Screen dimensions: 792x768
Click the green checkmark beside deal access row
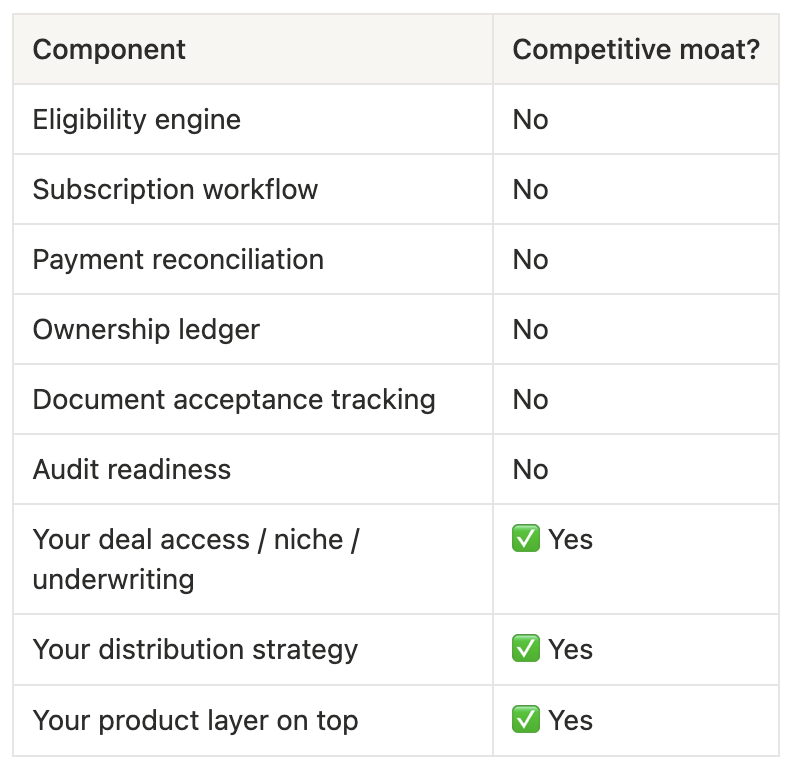click(x=526, y=540)
